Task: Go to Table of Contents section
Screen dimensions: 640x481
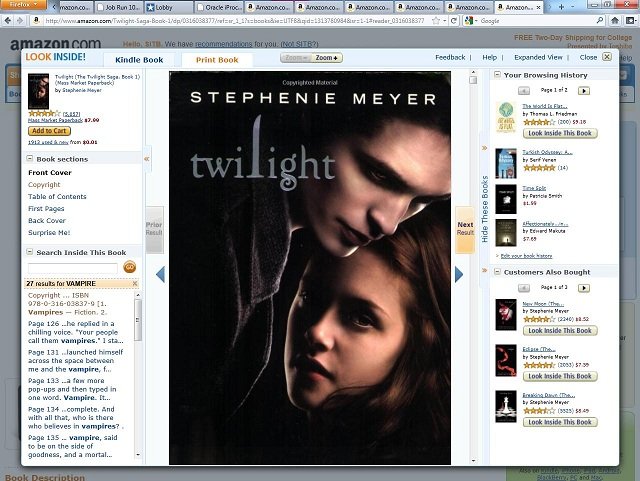Action: [x=57, y=196]
